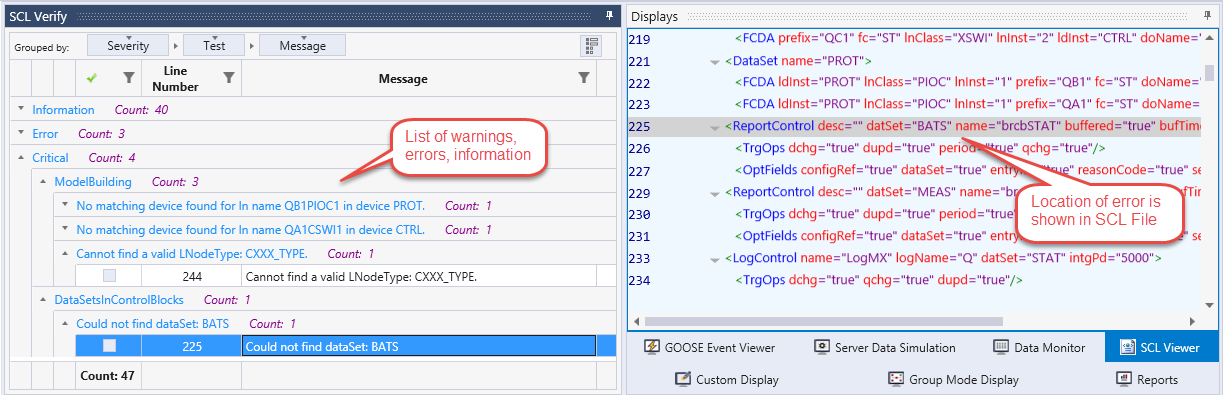Select SCL line 222 FCDA QB1 text
Screen dimensions: 1223x395
[967, 83]
